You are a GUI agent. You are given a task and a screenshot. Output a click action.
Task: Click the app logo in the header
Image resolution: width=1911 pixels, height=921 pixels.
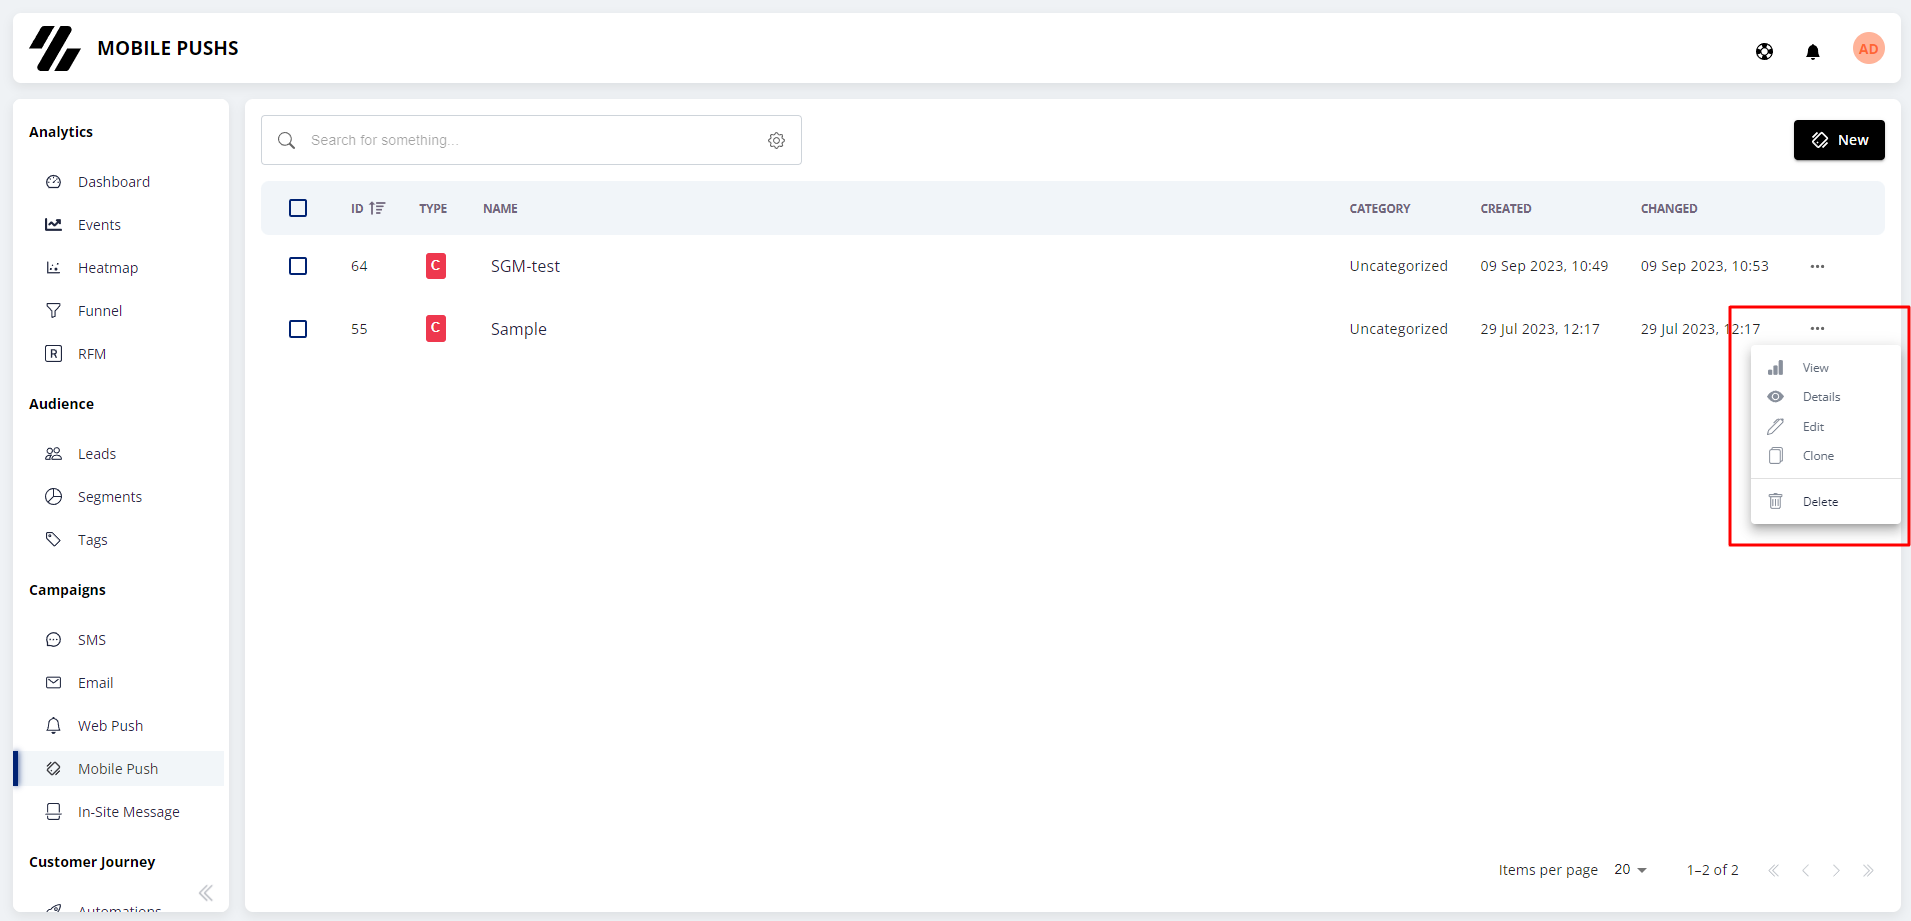55,48
